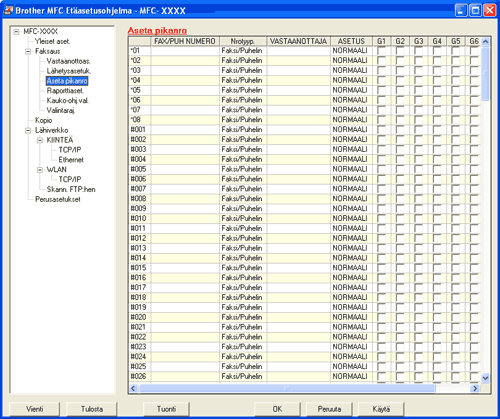
Task: Select the *08 row label
Action: point(140,120)
